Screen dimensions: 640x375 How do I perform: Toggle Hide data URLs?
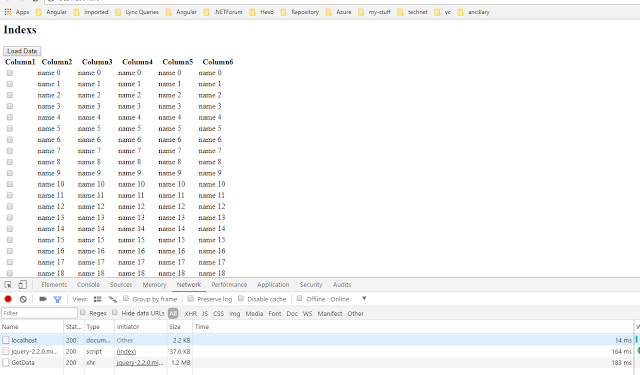[115, 313]
